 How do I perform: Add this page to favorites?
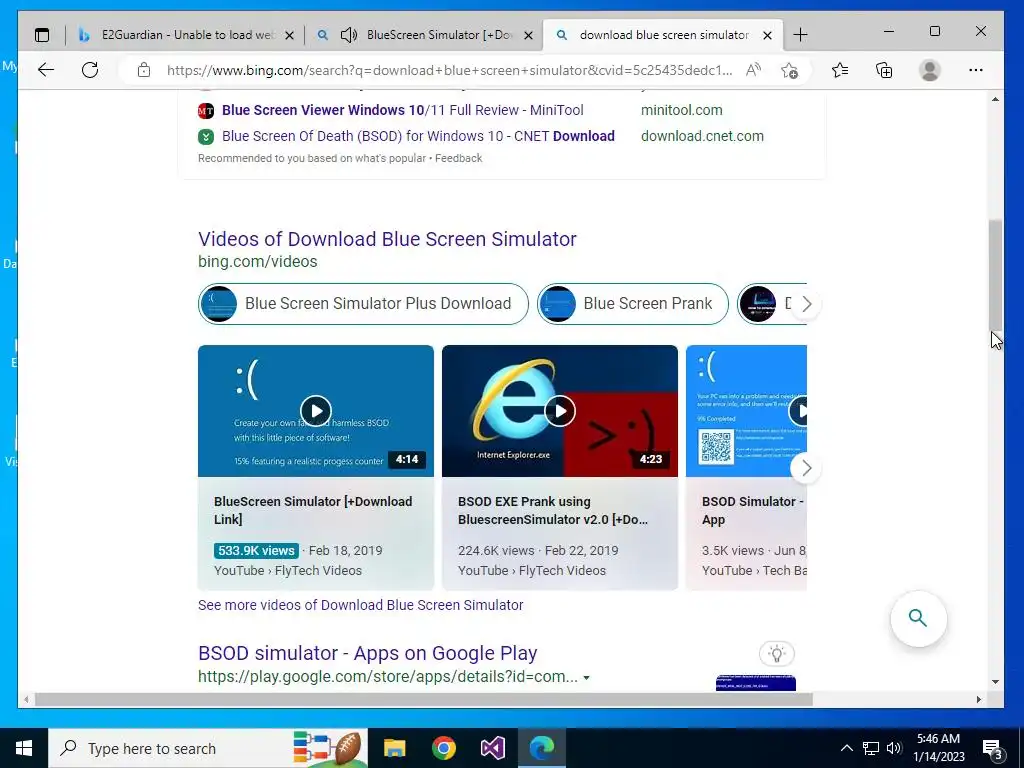790,70
